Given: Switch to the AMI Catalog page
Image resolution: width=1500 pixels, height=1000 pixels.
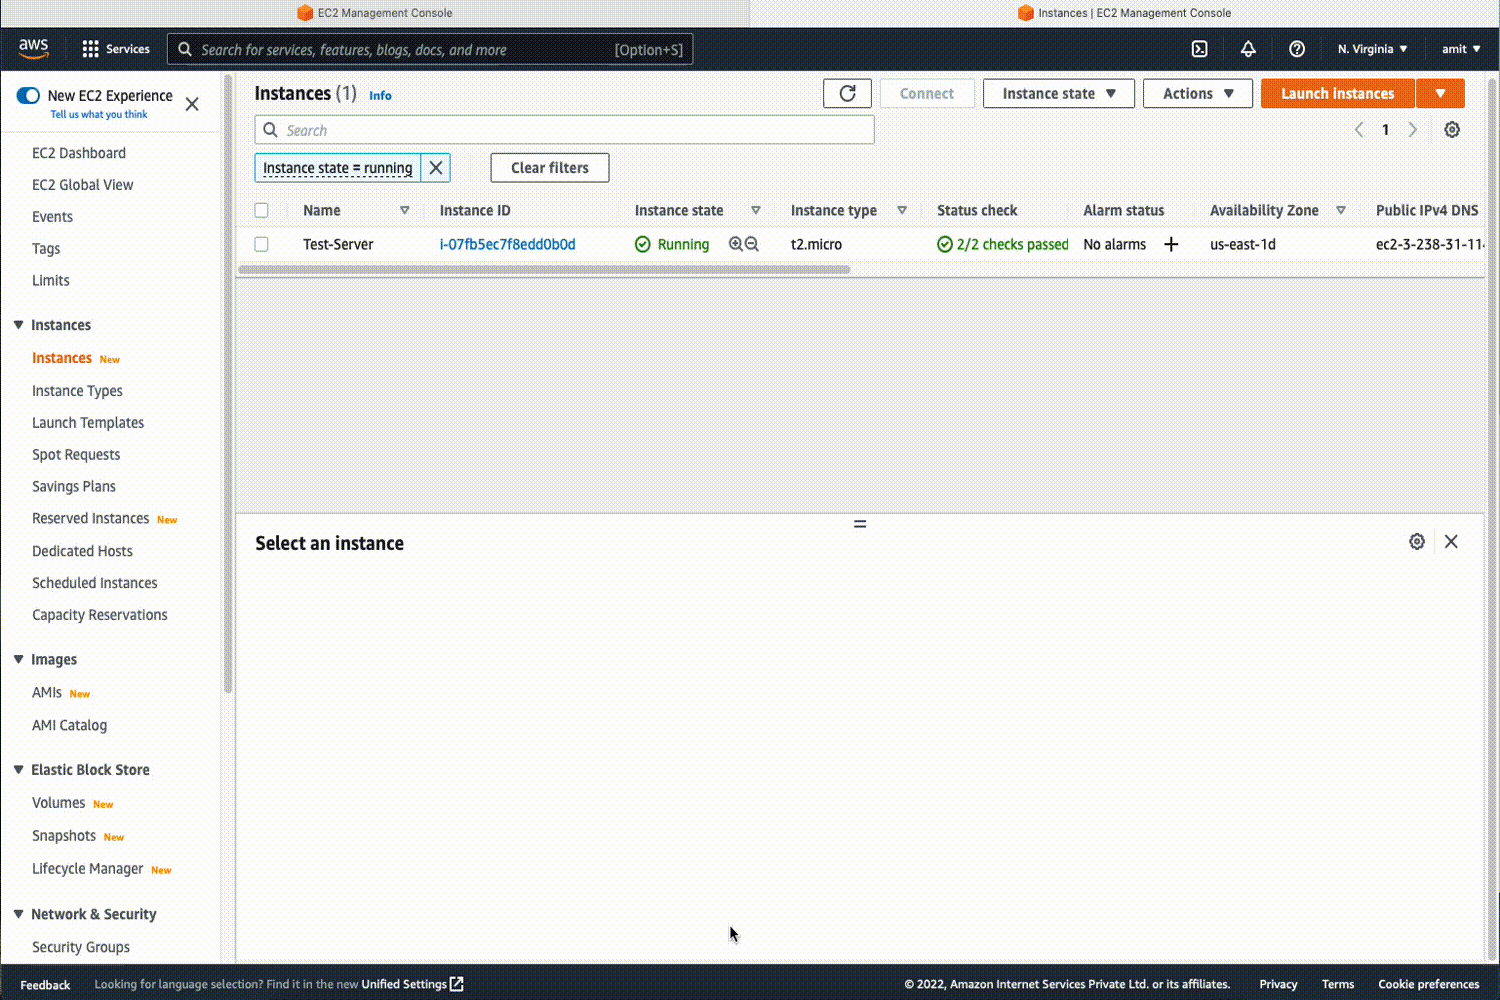Looking at the screenshot, I should coord(69,725).
